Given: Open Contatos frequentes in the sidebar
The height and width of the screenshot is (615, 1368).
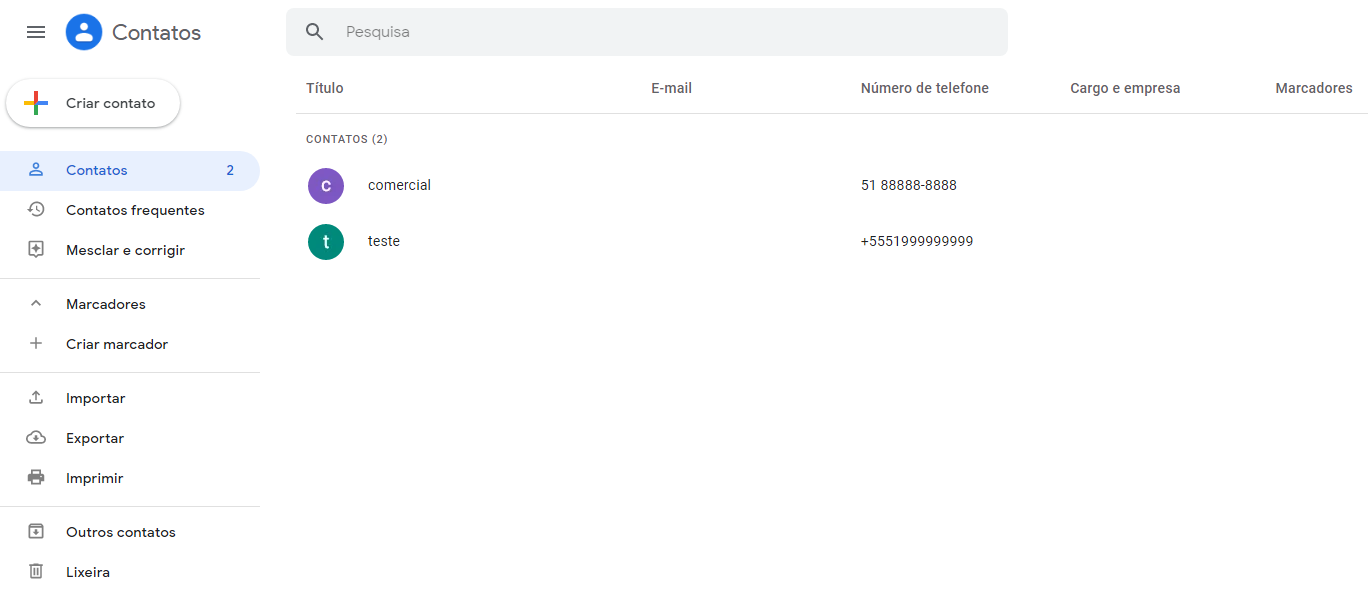Looking at the screenshot, I should coord(134,210).
